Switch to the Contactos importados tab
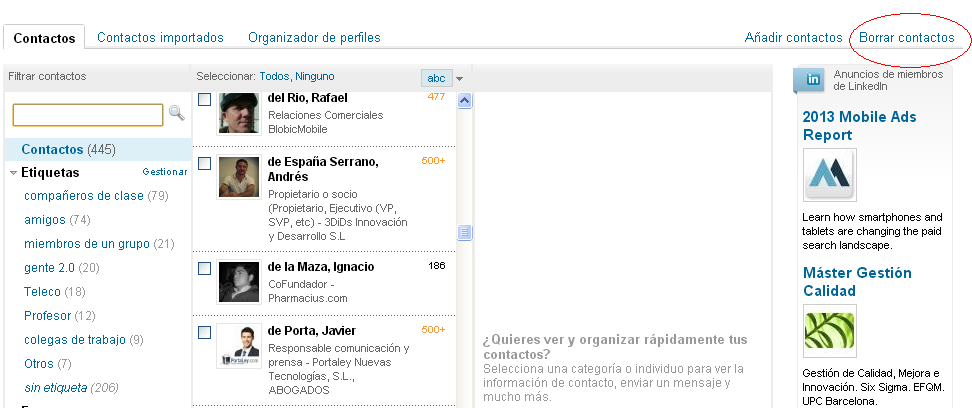Image resolution: width=972 pixels, height=408 pixels. [161, 37]
